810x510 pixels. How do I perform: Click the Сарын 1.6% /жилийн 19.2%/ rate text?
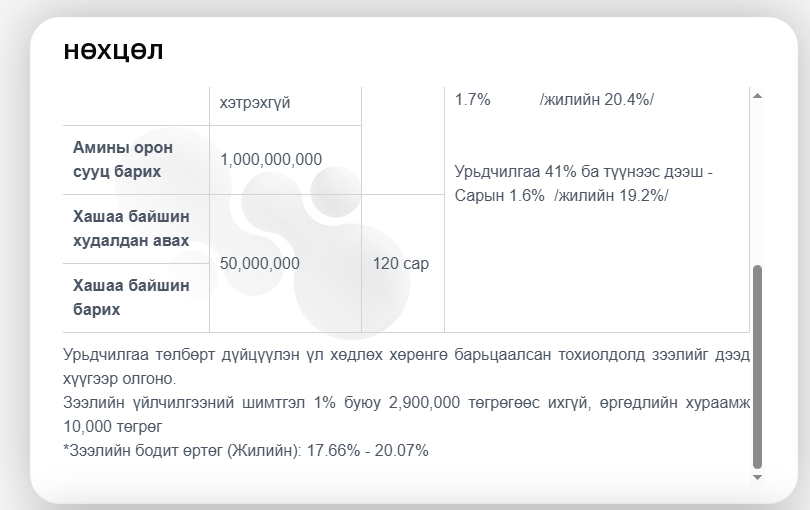click(561, 195)
